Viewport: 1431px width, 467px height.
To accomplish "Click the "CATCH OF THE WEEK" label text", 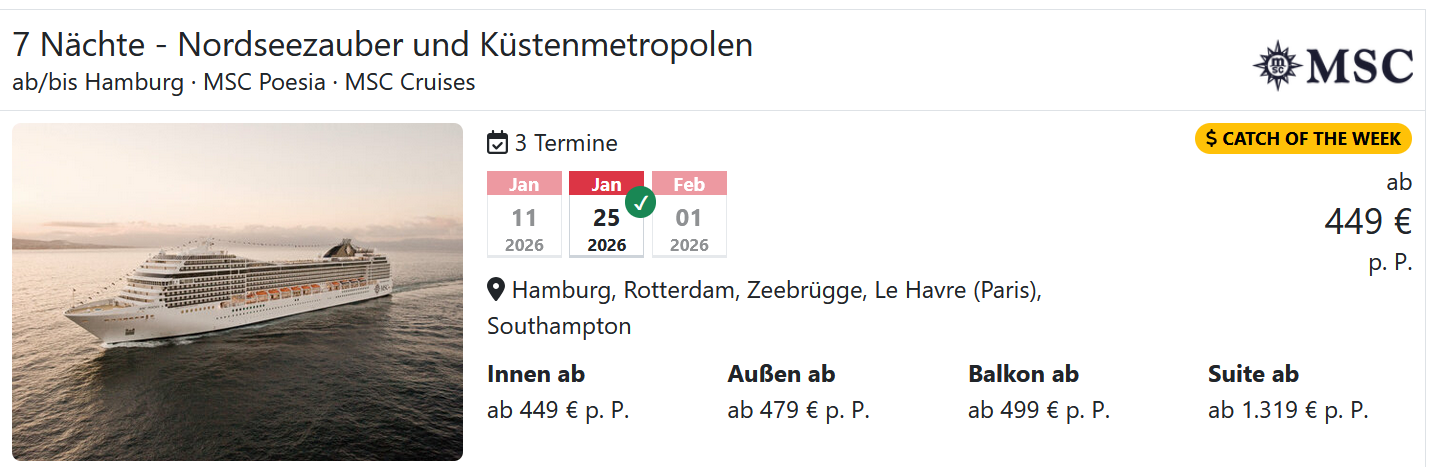I will click(x=1311, y=139).
